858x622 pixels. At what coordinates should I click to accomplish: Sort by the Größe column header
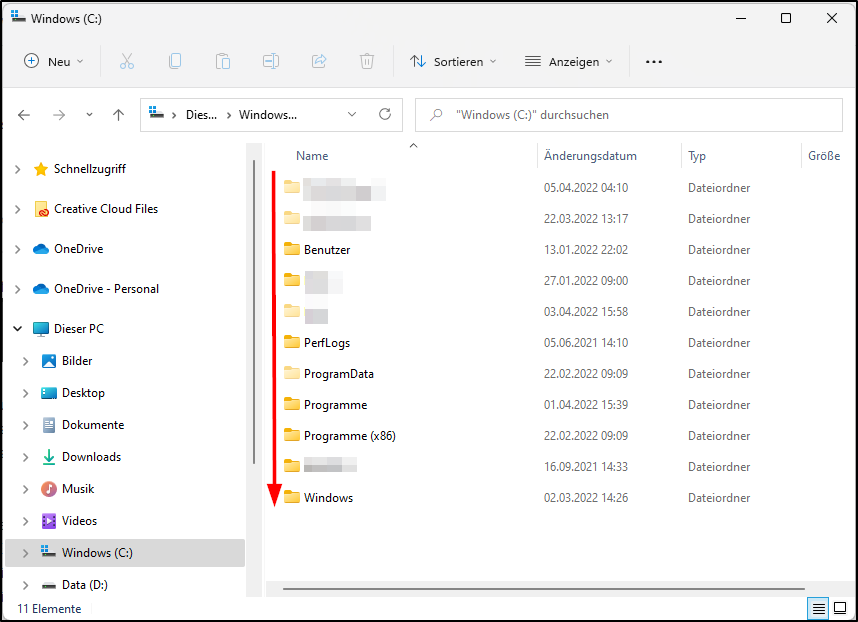pos(826,155)
